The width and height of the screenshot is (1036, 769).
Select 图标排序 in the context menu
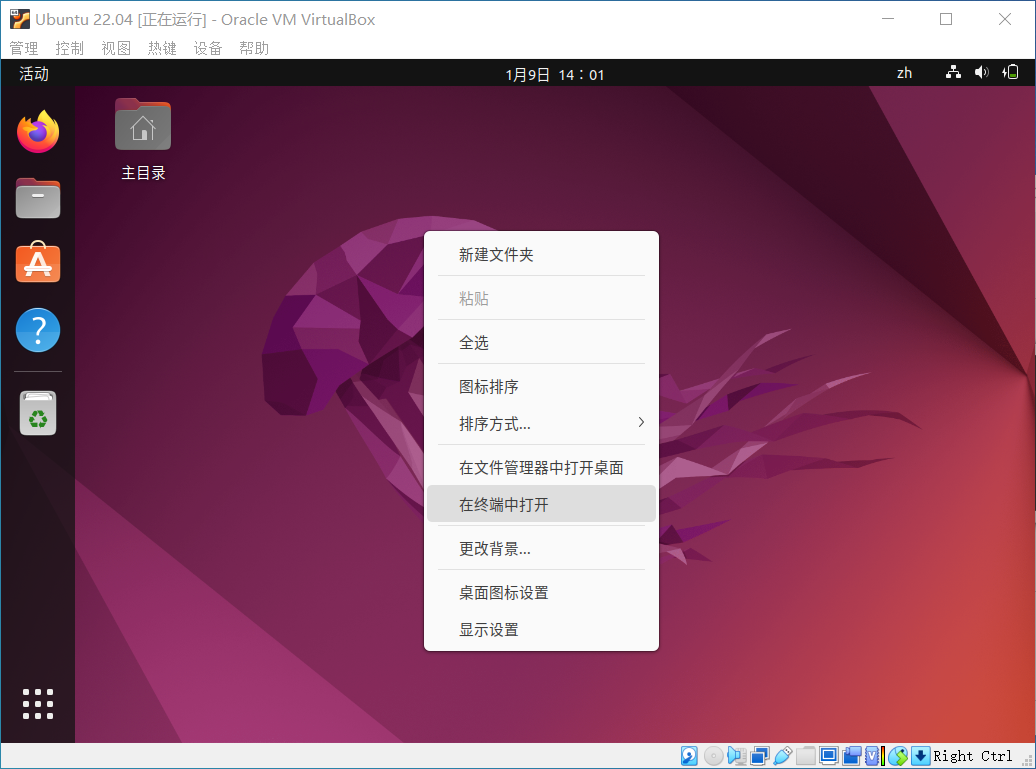click(x=541, y=386)
